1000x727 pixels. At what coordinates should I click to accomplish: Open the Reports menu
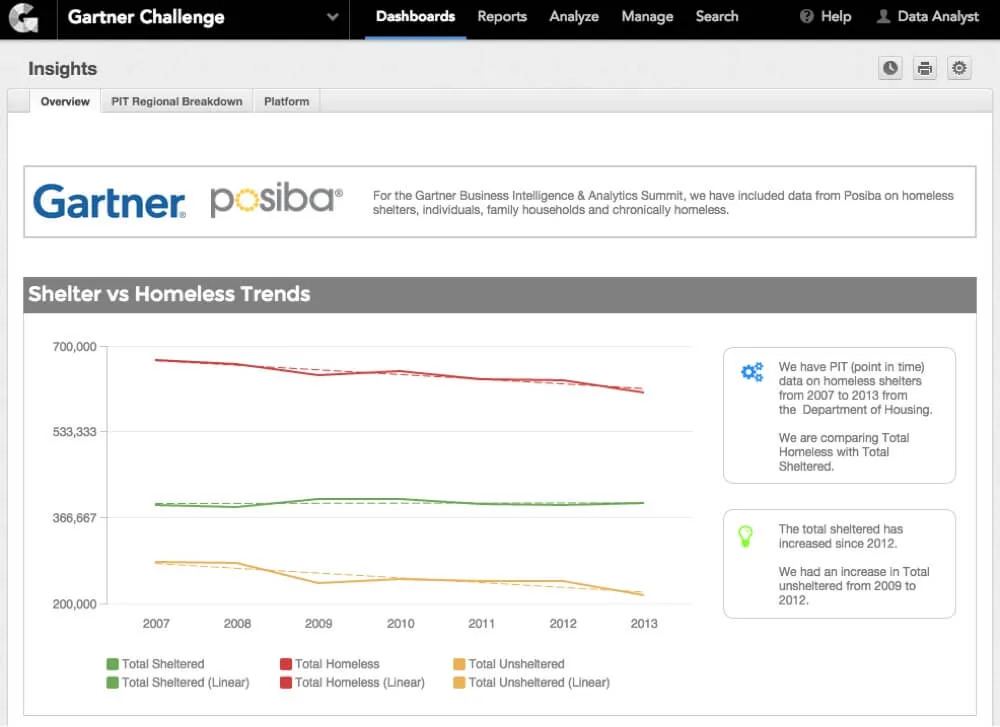pos(502,17)
